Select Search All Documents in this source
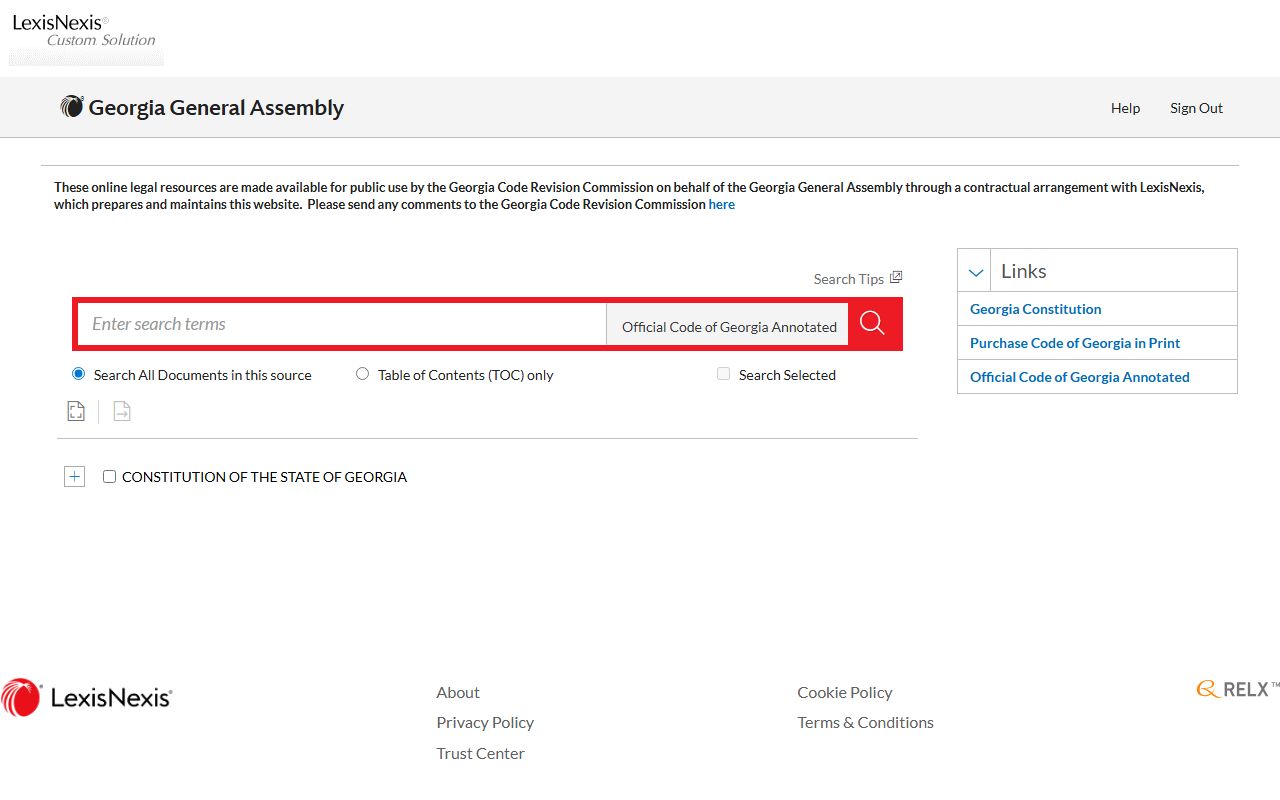This screenshot has width=1280, height=800. coord(79,374)
